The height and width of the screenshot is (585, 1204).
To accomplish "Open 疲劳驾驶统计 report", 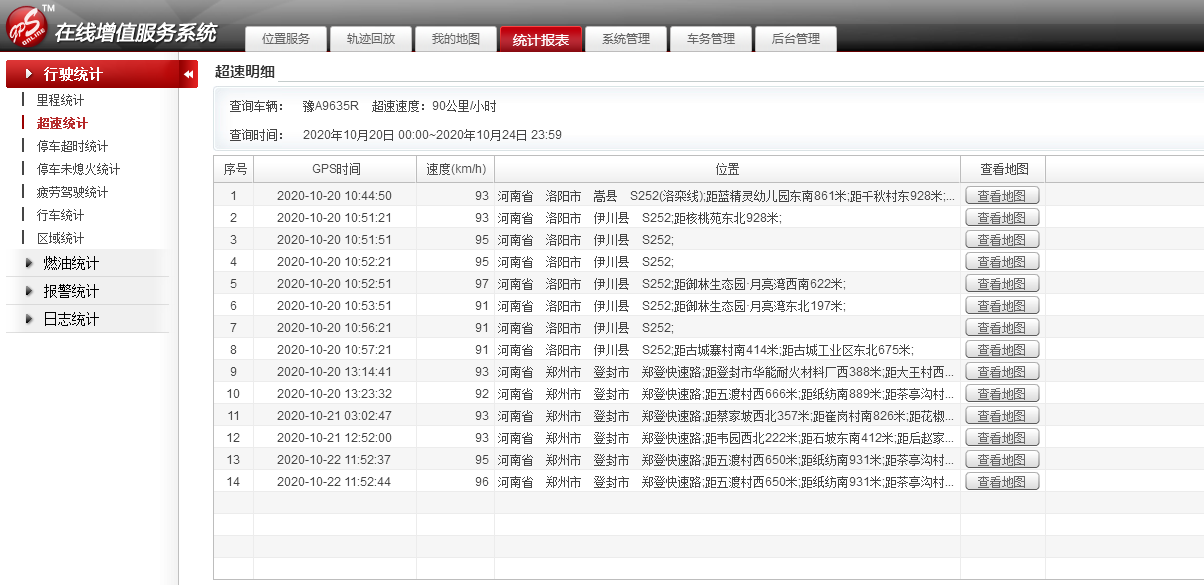I will (72, 193).
